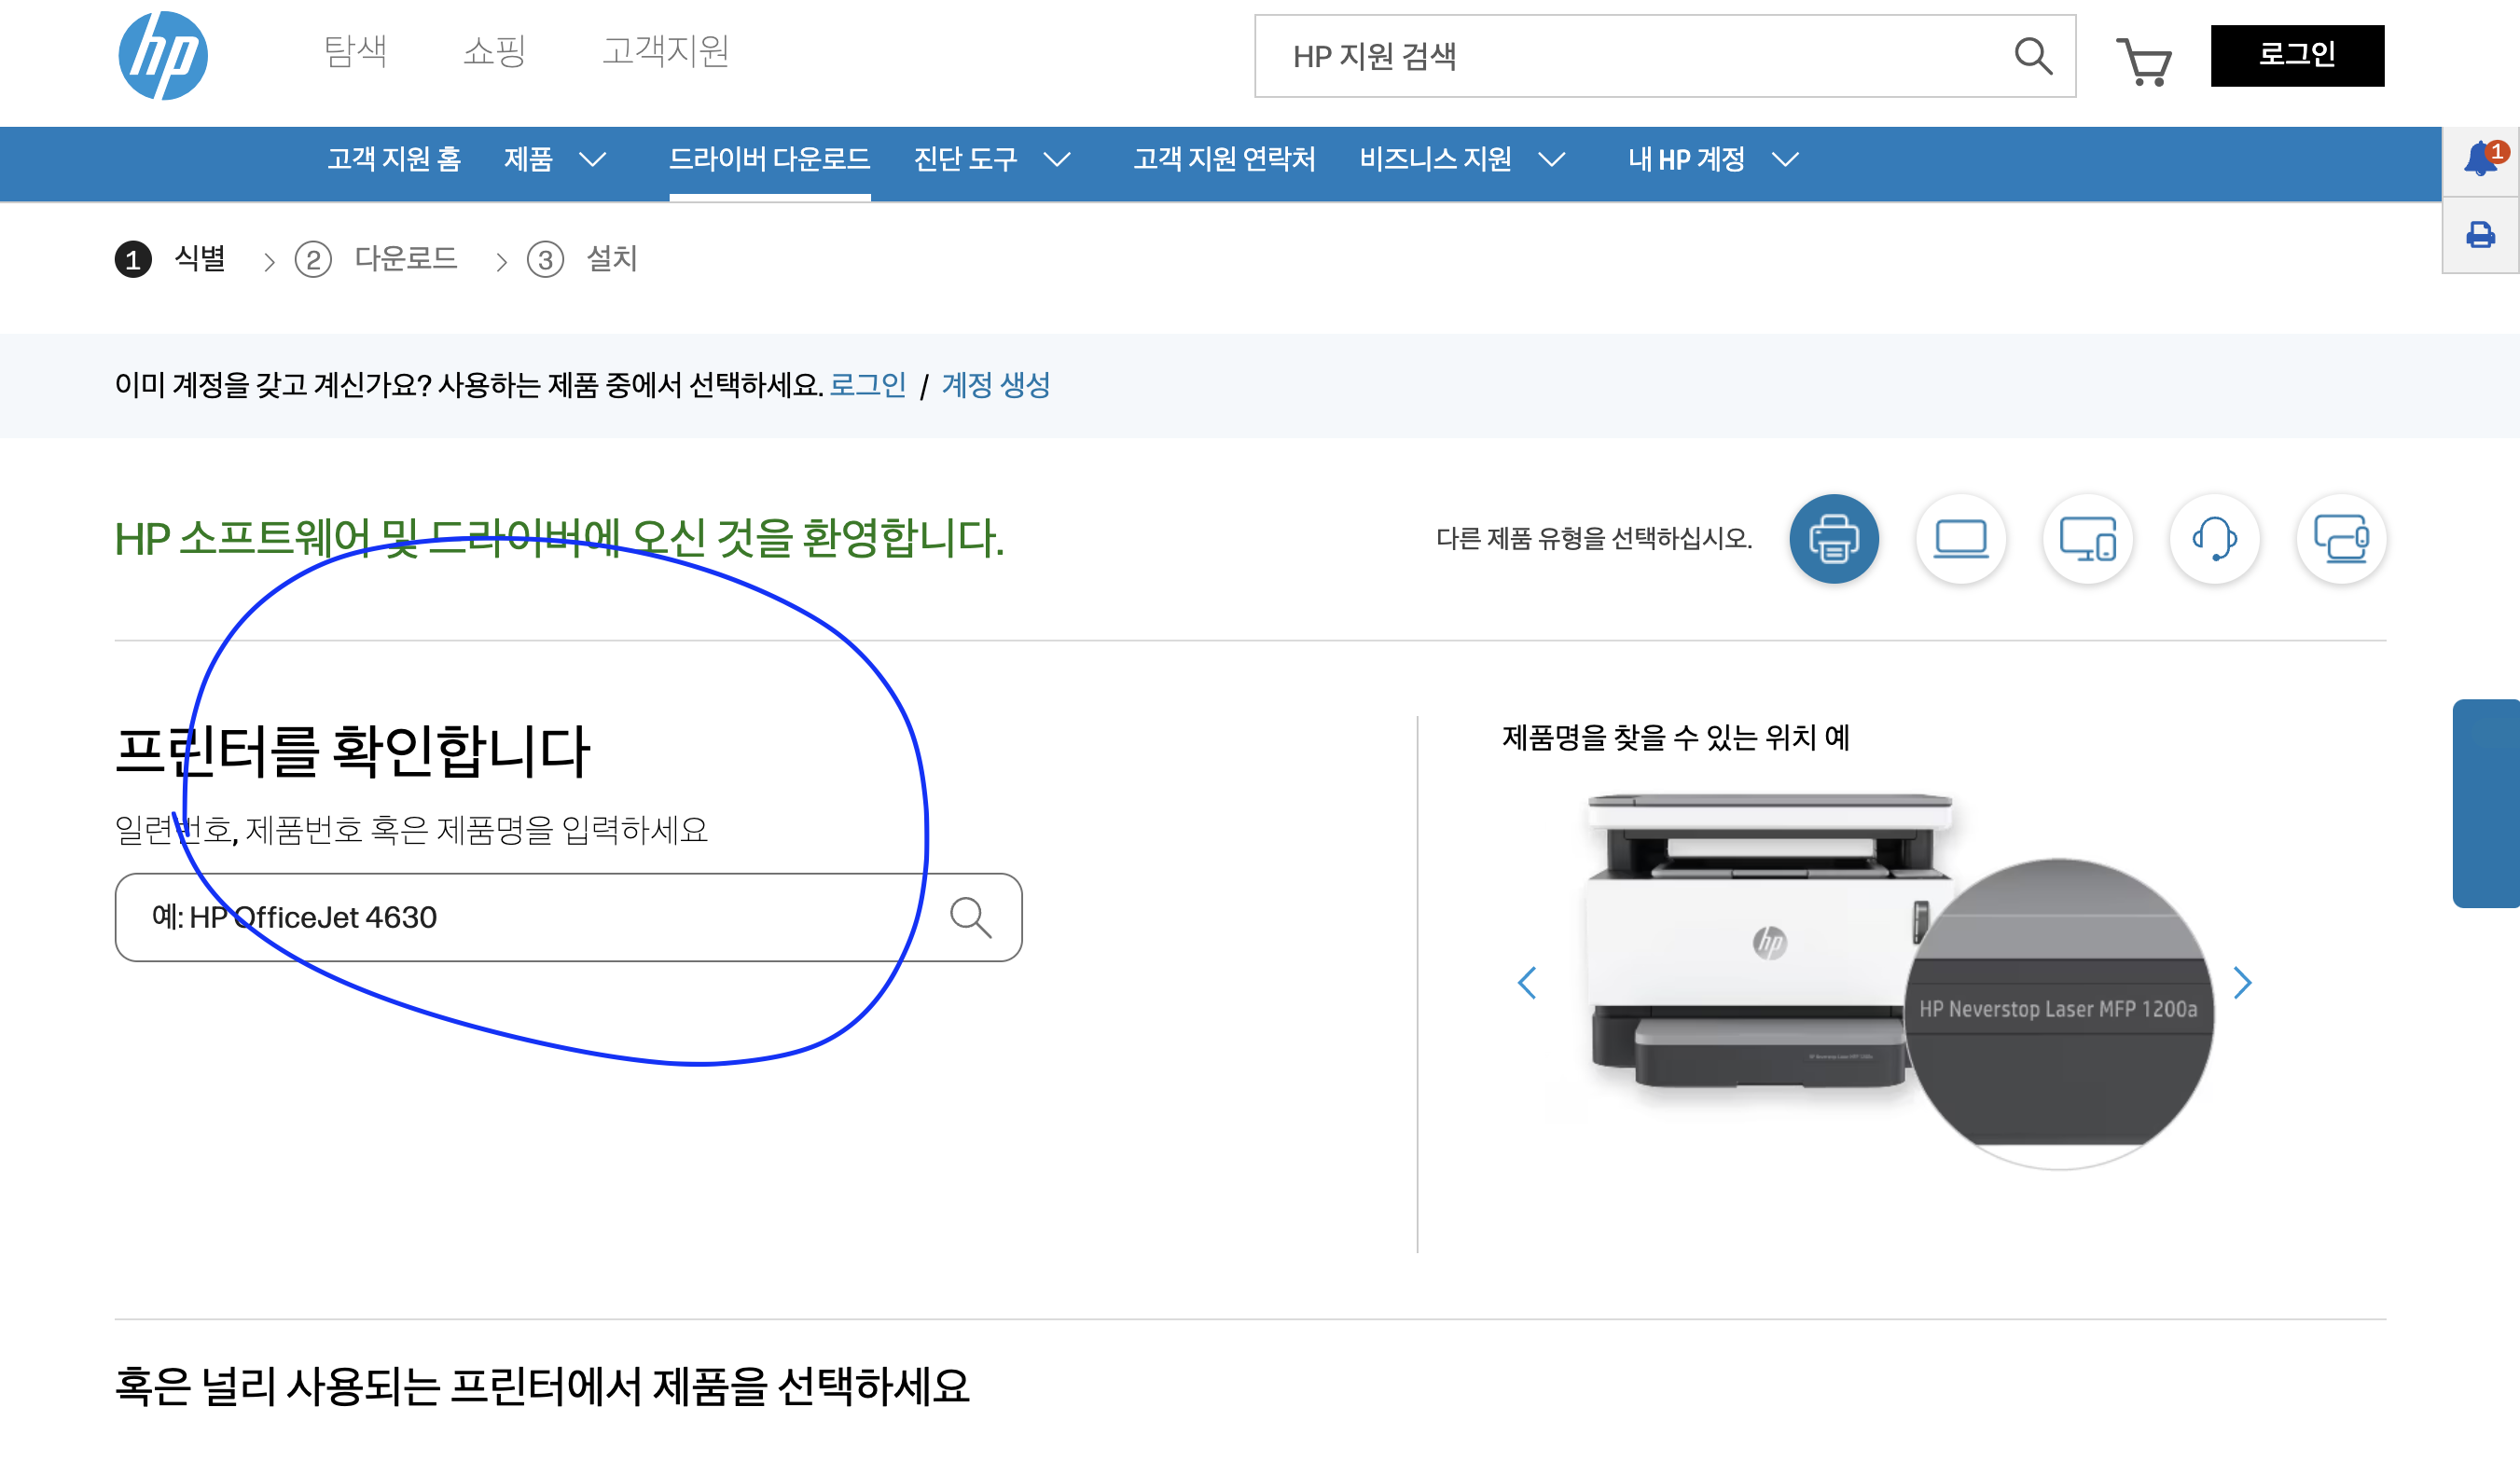Viewport: 2520px width, 1462px height.
Task: Click the text 제품명을 찾을 수 있는 위치 예
Action: coord(1676,738)
